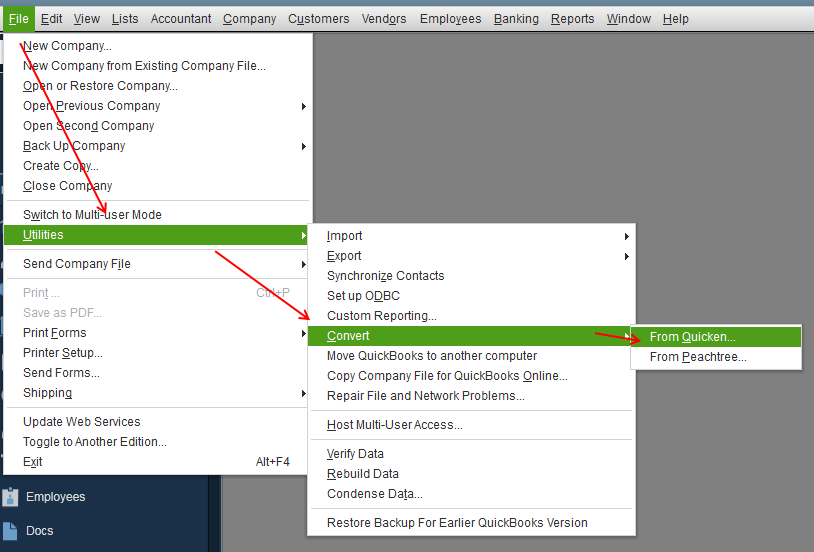814x552 pixels.
Task: Open the View menu
Action: click(87, 19)
